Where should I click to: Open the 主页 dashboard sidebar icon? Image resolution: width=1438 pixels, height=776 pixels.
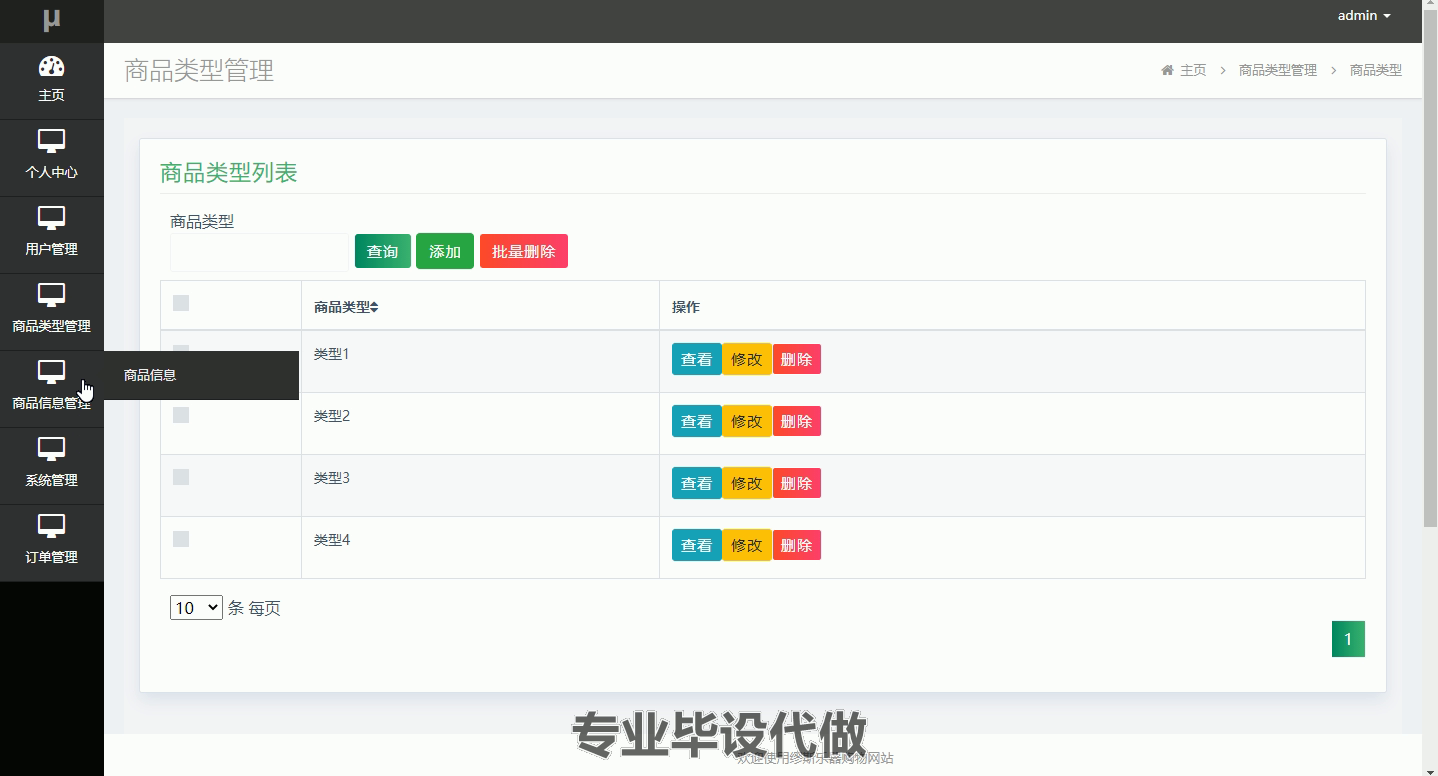[51, 67]
